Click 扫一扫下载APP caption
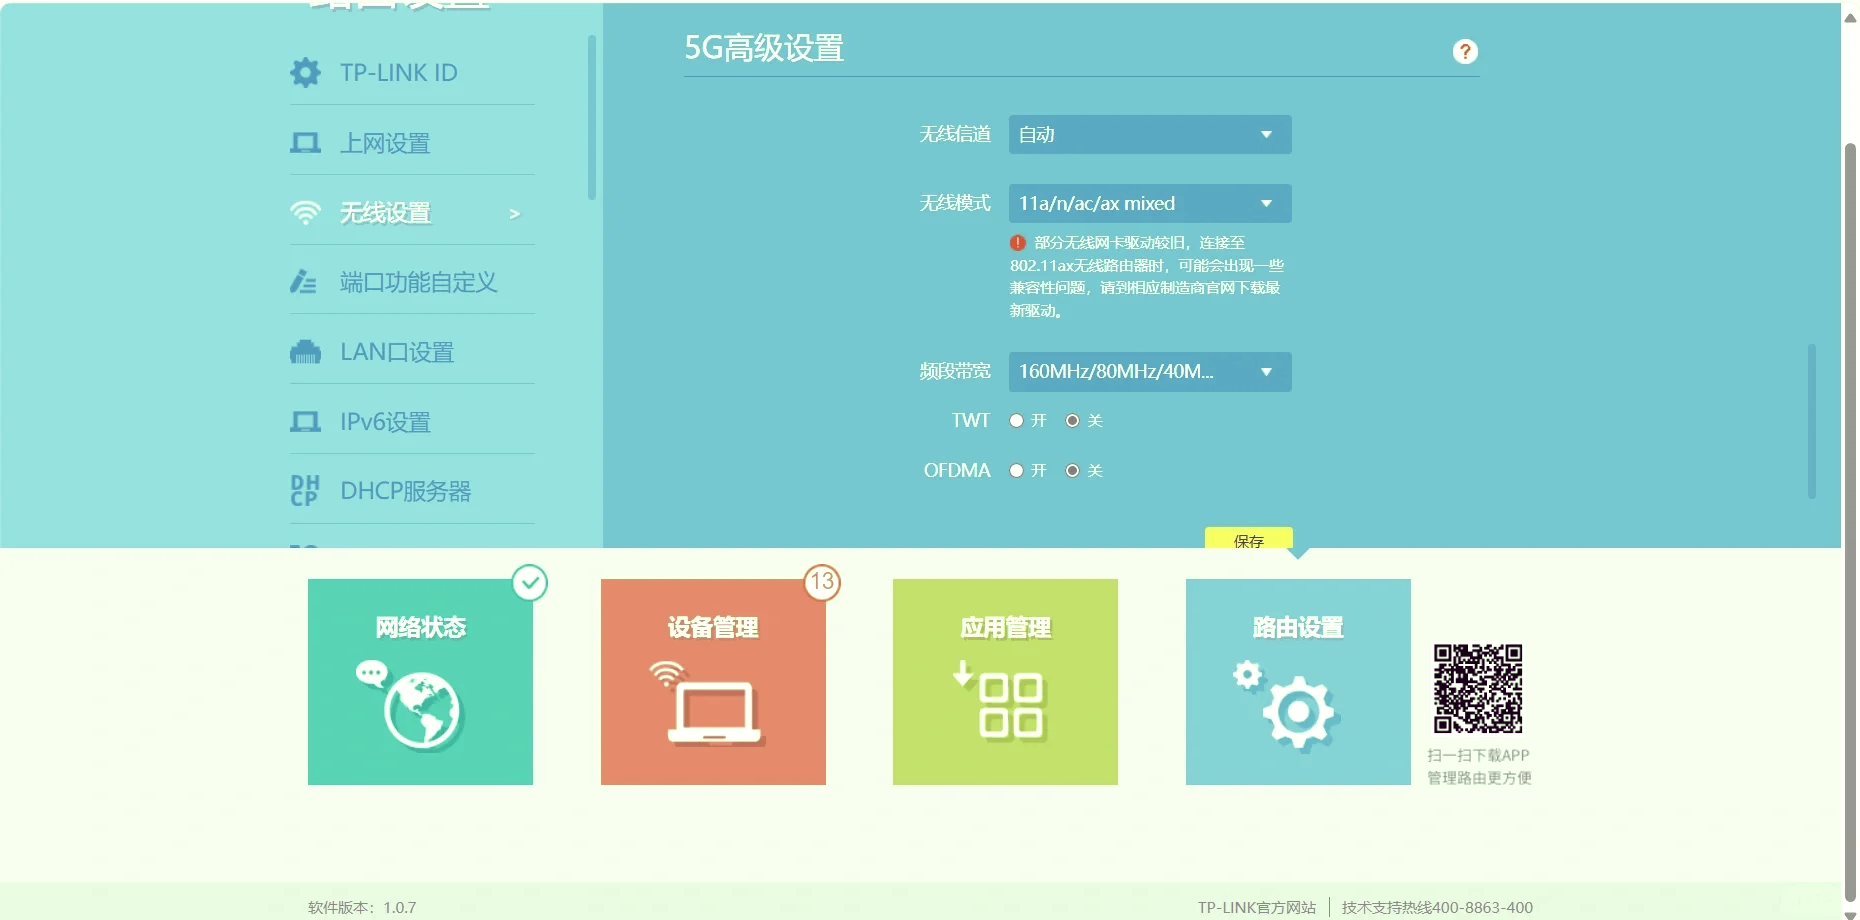 [x=1478, y=755]
